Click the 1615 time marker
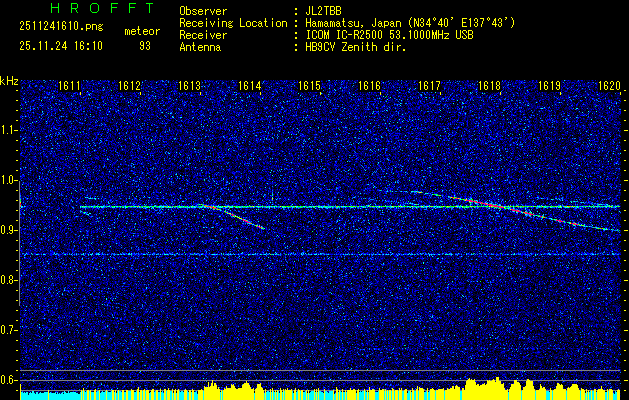Viewport: 629px width, 400px height. [x=309, y=87]
